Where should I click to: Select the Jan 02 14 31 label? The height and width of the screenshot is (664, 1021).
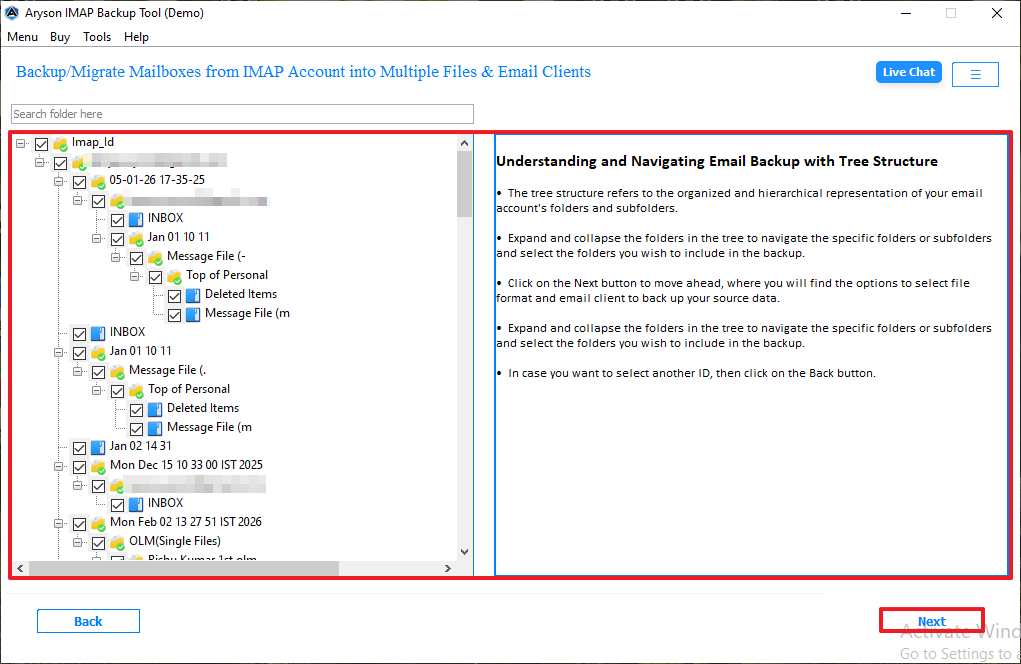click(x=141, y=446)
